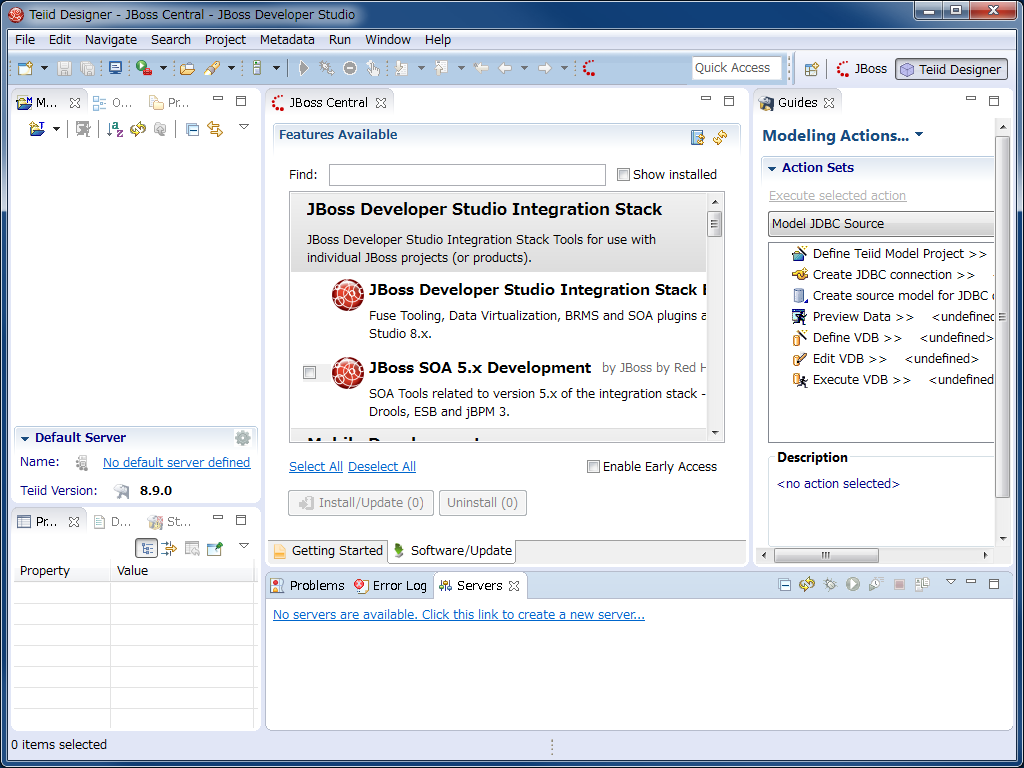Click the No default server defined link
Viewport: 1024px width, 768px height.
coord(176,462)
